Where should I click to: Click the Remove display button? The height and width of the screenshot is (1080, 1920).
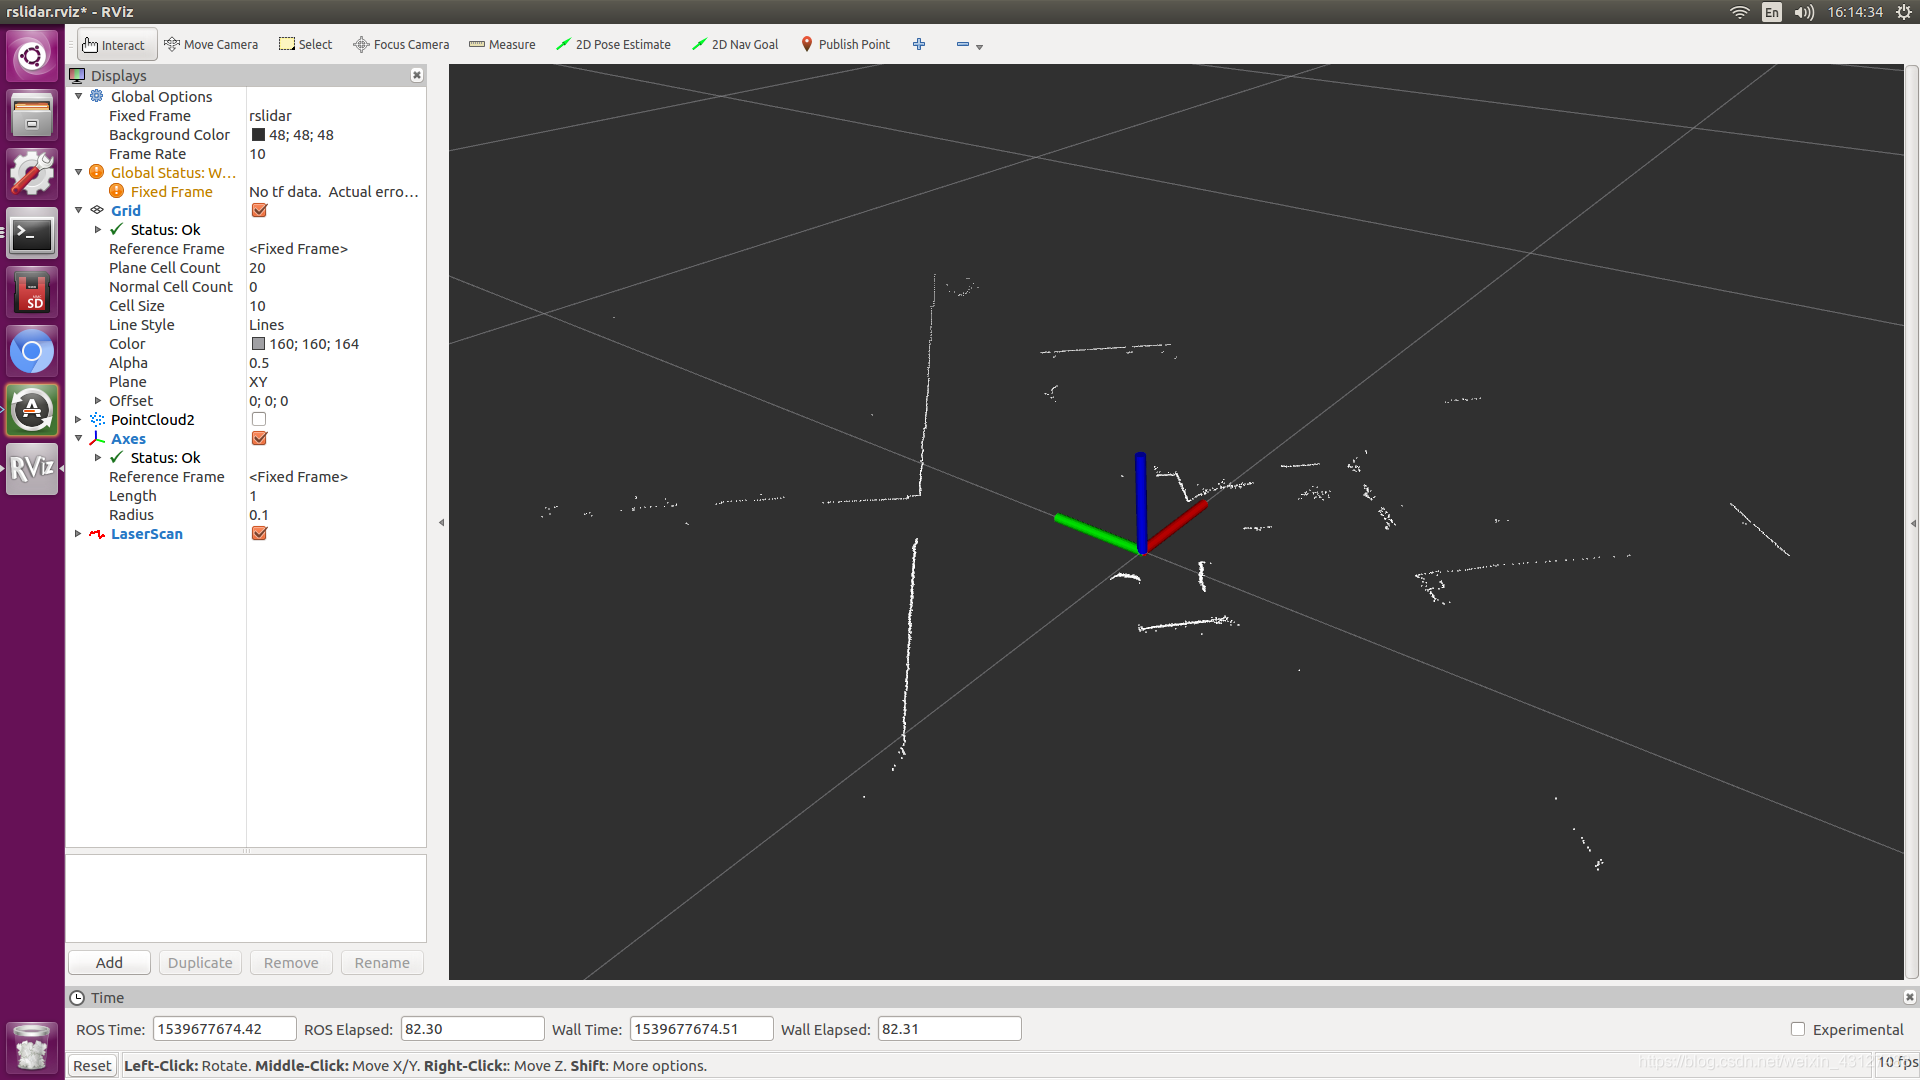click(x=289, y=963)
